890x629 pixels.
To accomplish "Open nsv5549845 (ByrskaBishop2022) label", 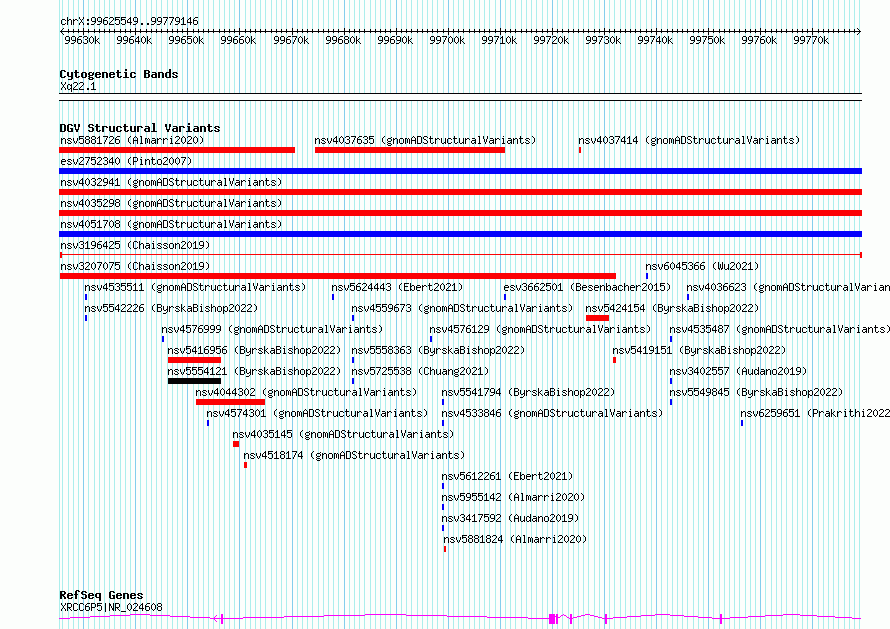I will point(756,392).
